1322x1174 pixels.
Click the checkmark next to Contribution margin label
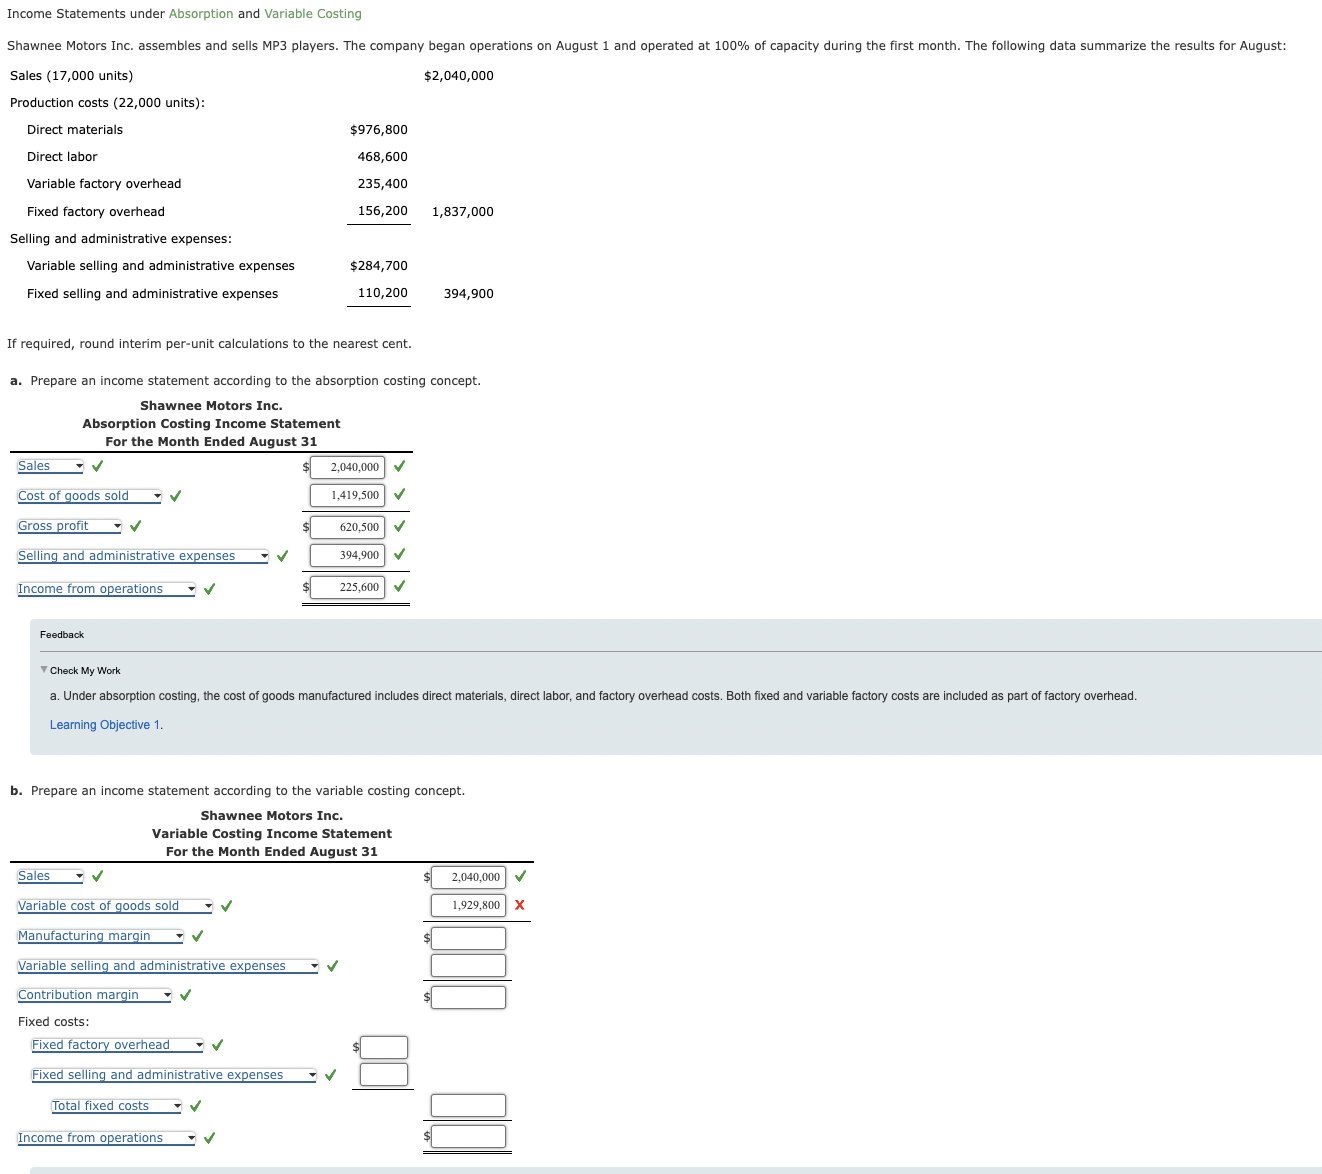pos(184,994)
